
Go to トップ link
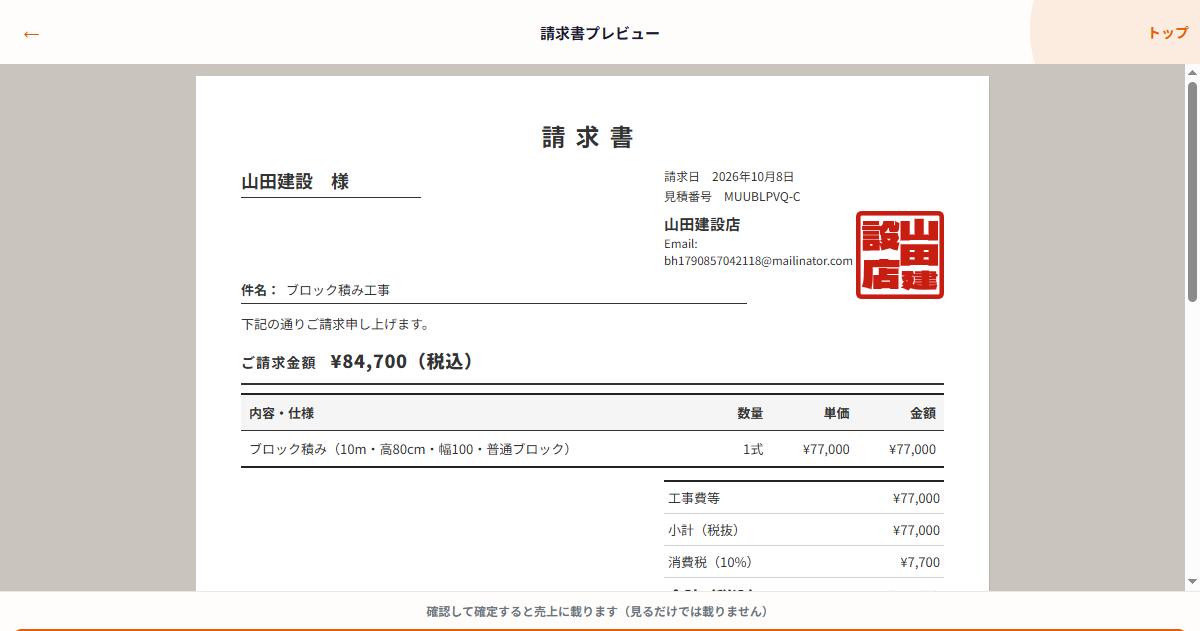[1168, 33]
